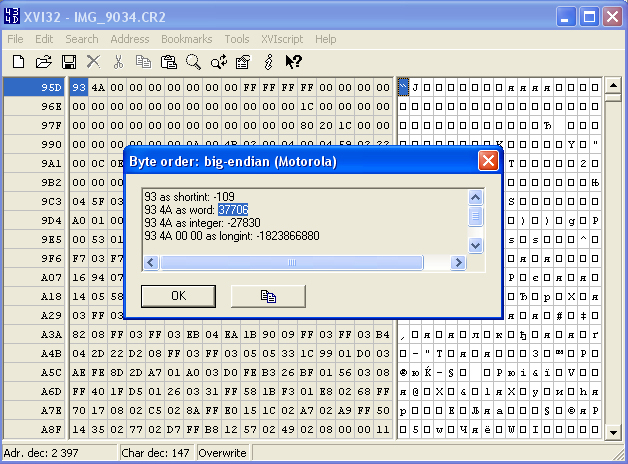Click the Cut scissors icon
Image resolution: width=628 pixels, height=464 pixels.
pos(118,62)
